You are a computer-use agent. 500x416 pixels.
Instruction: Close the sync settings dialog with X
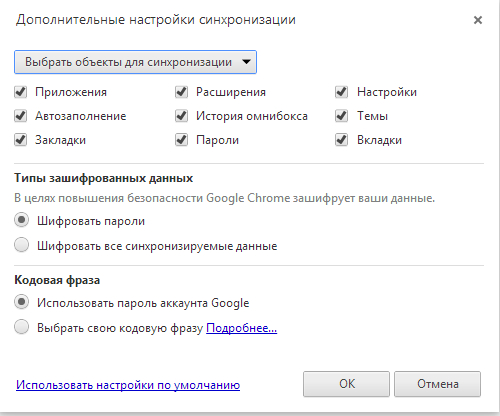pos(478,20)
